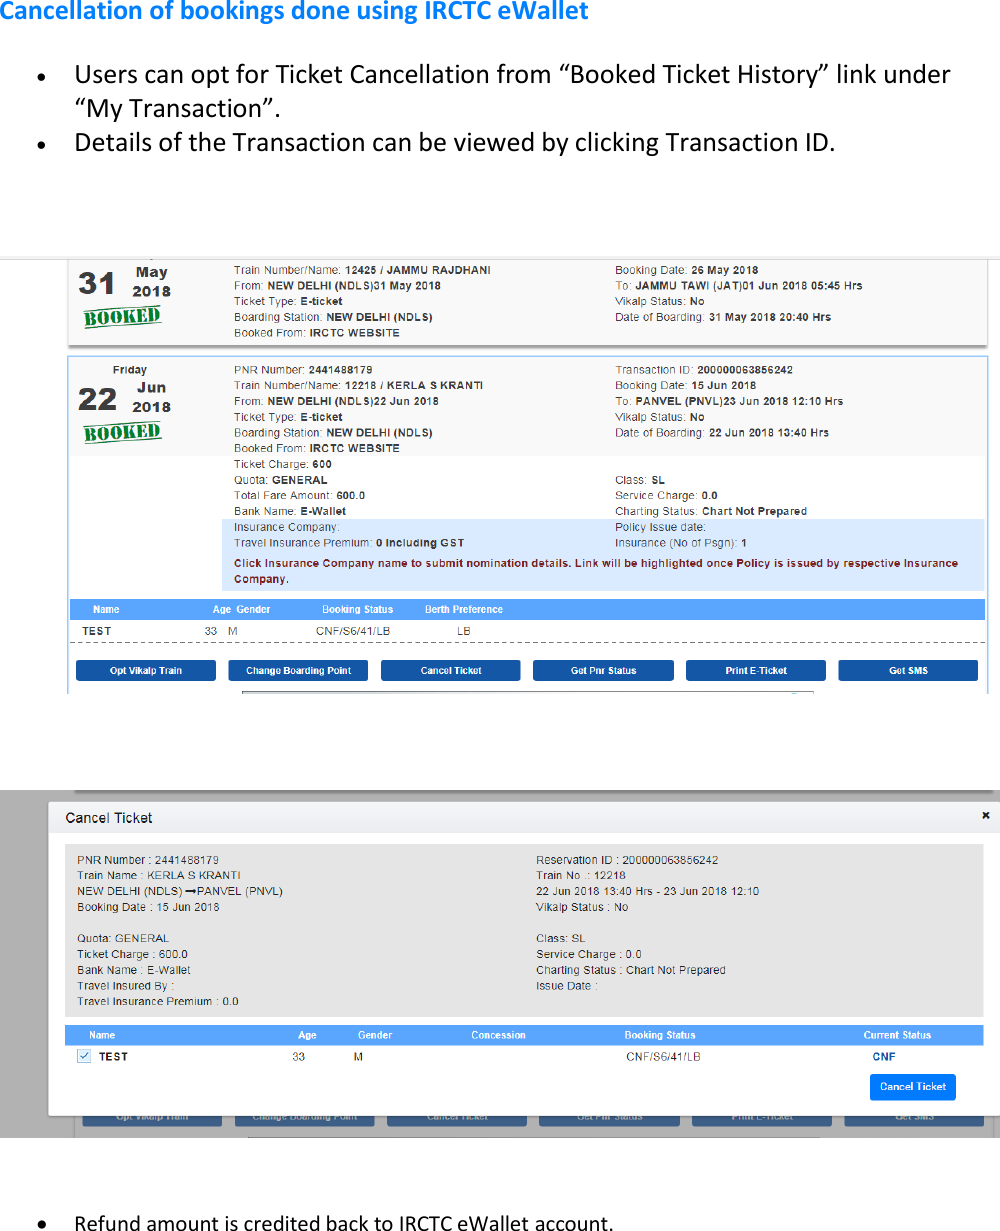1000x1231 pixels.
Task: Click Cancel Ticket in the action row
Action: (x=450, y=670)
